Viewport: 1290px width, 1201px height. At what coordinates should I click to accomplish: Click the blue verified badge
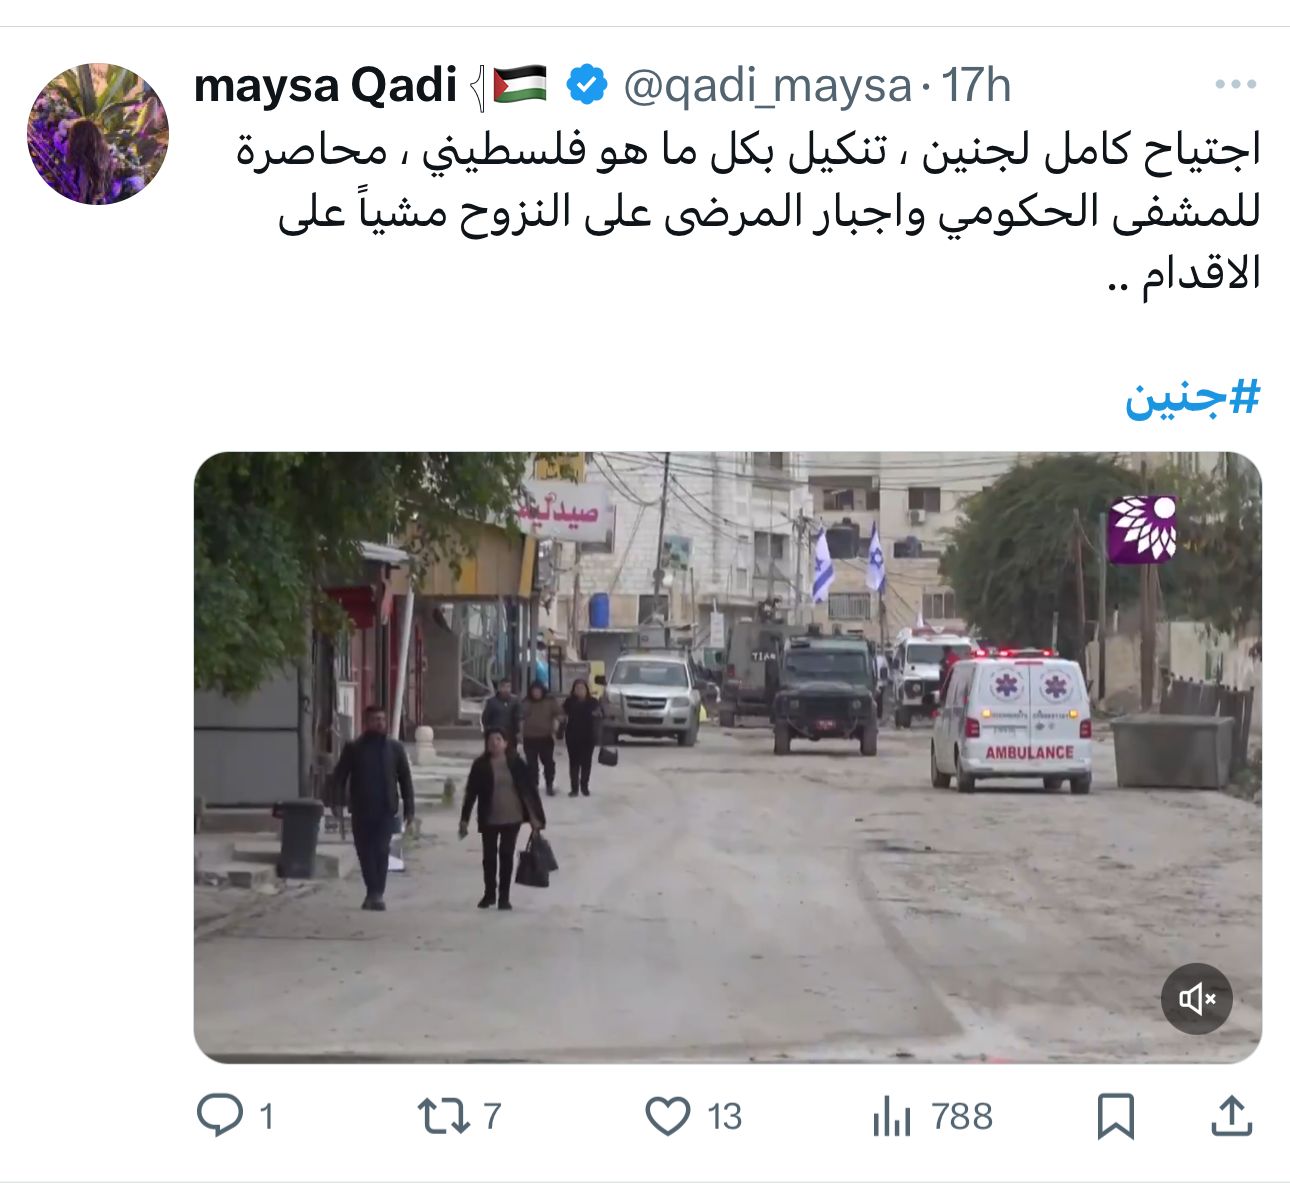point(587,85)
